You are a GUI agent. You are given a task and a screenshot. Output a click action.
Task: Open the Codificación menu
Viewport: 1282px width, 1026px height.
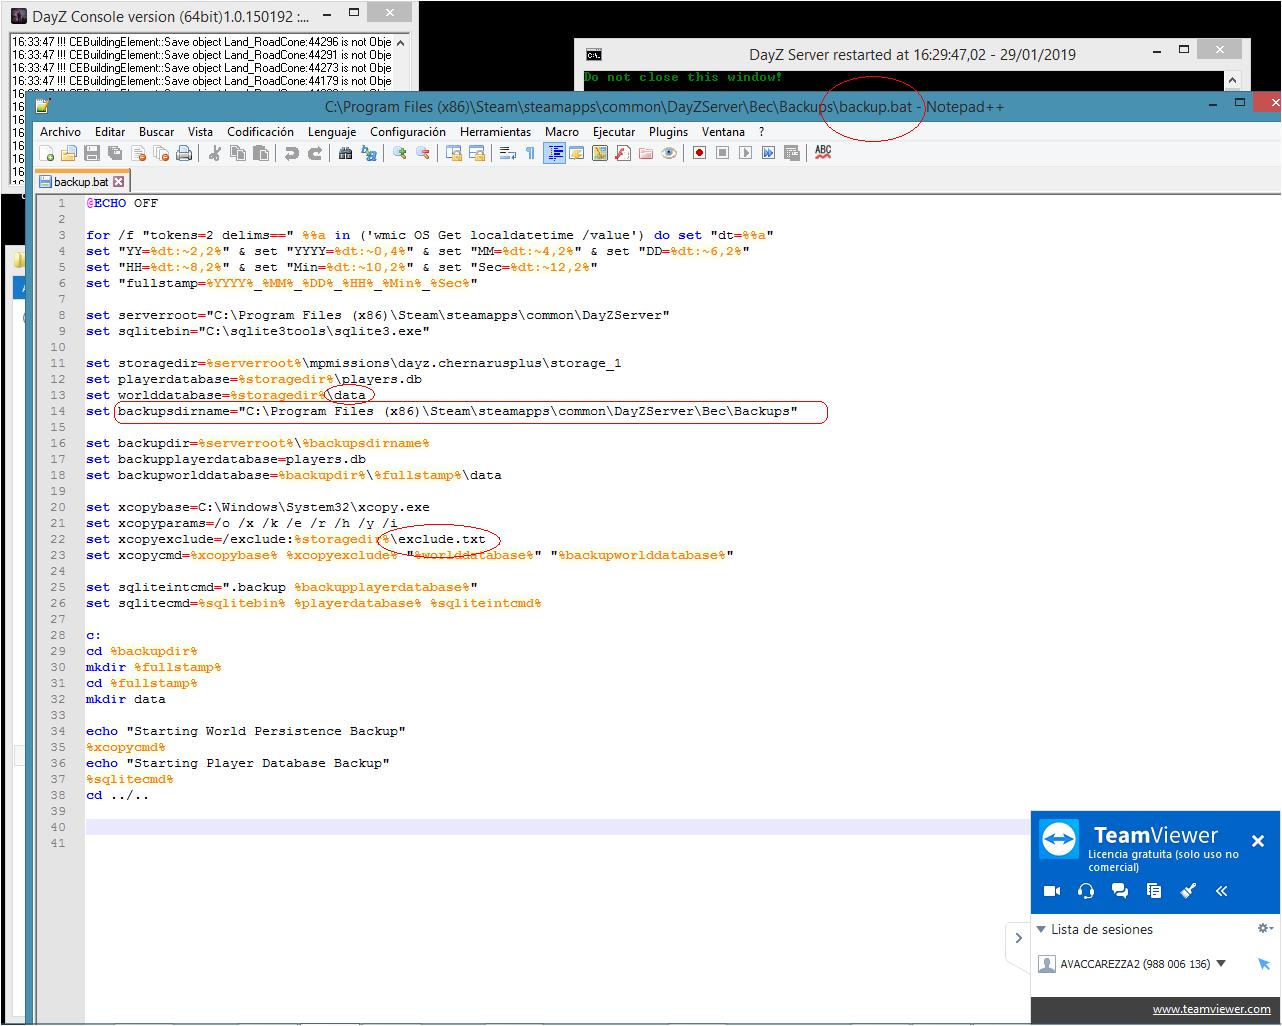coord(260,132)
